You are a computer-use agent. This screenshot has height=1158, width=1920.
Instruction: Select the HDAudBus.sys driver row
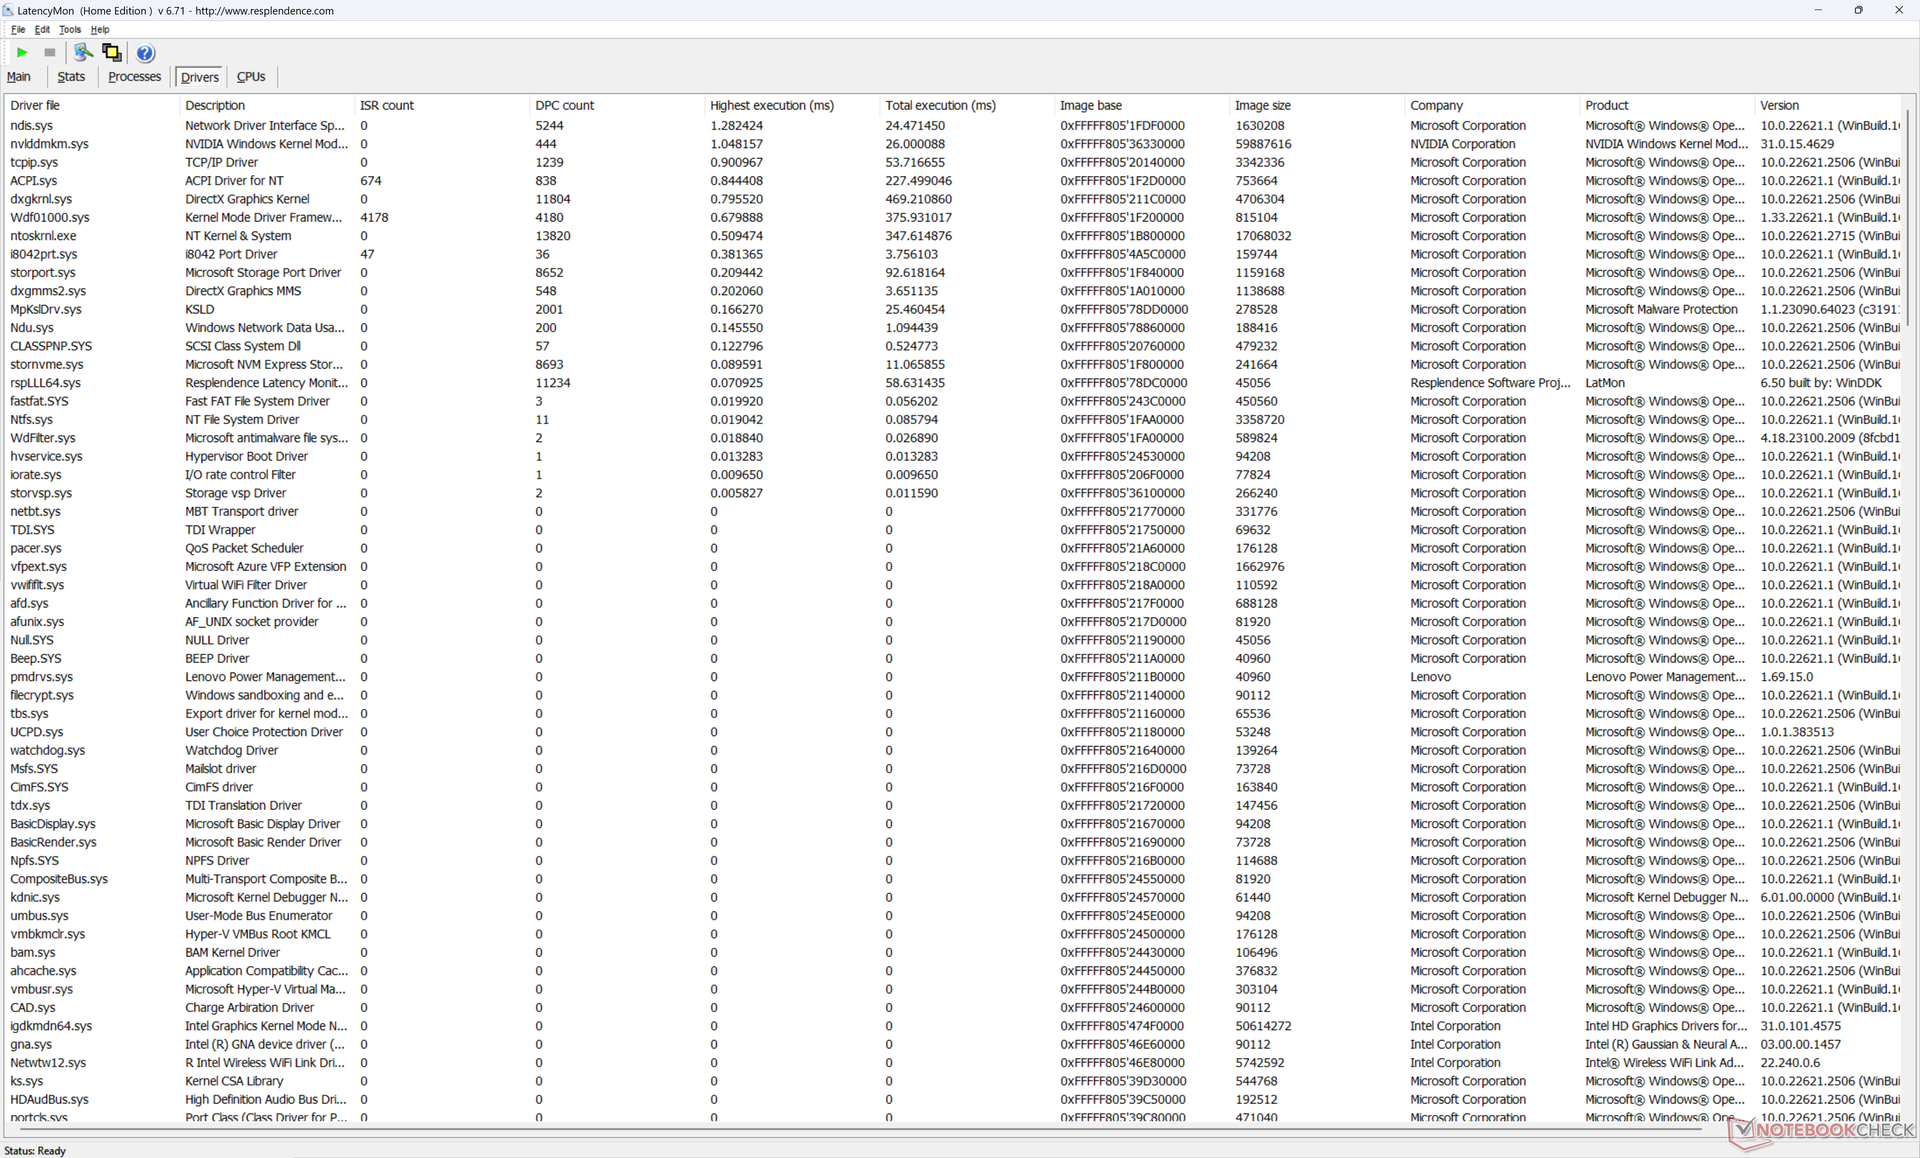[954, 1099]
